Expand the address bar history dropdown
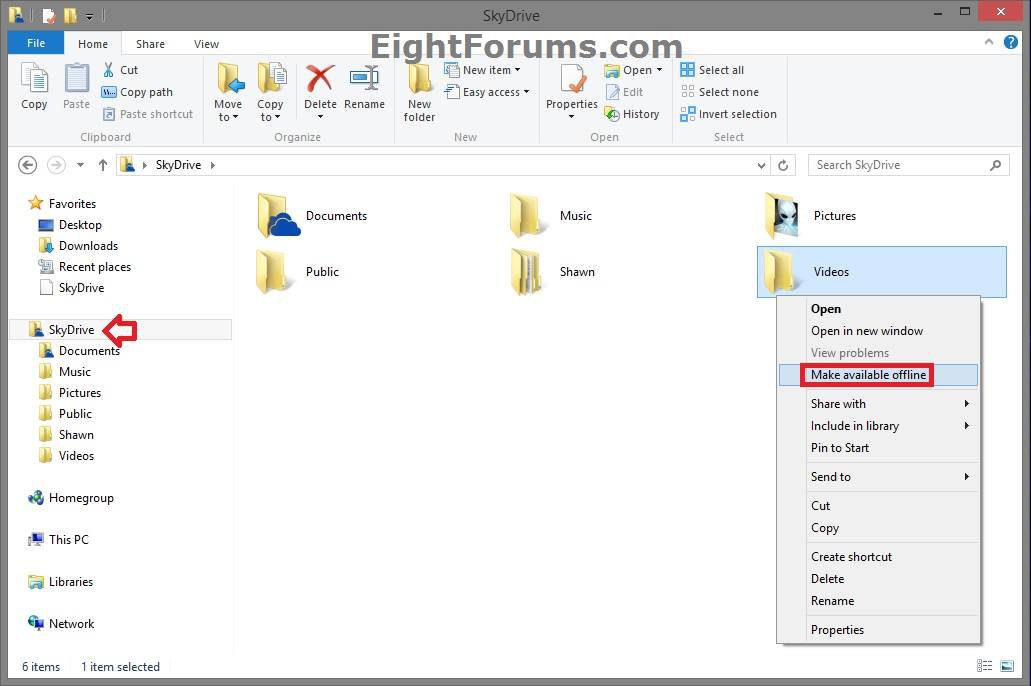 [762, 165]
